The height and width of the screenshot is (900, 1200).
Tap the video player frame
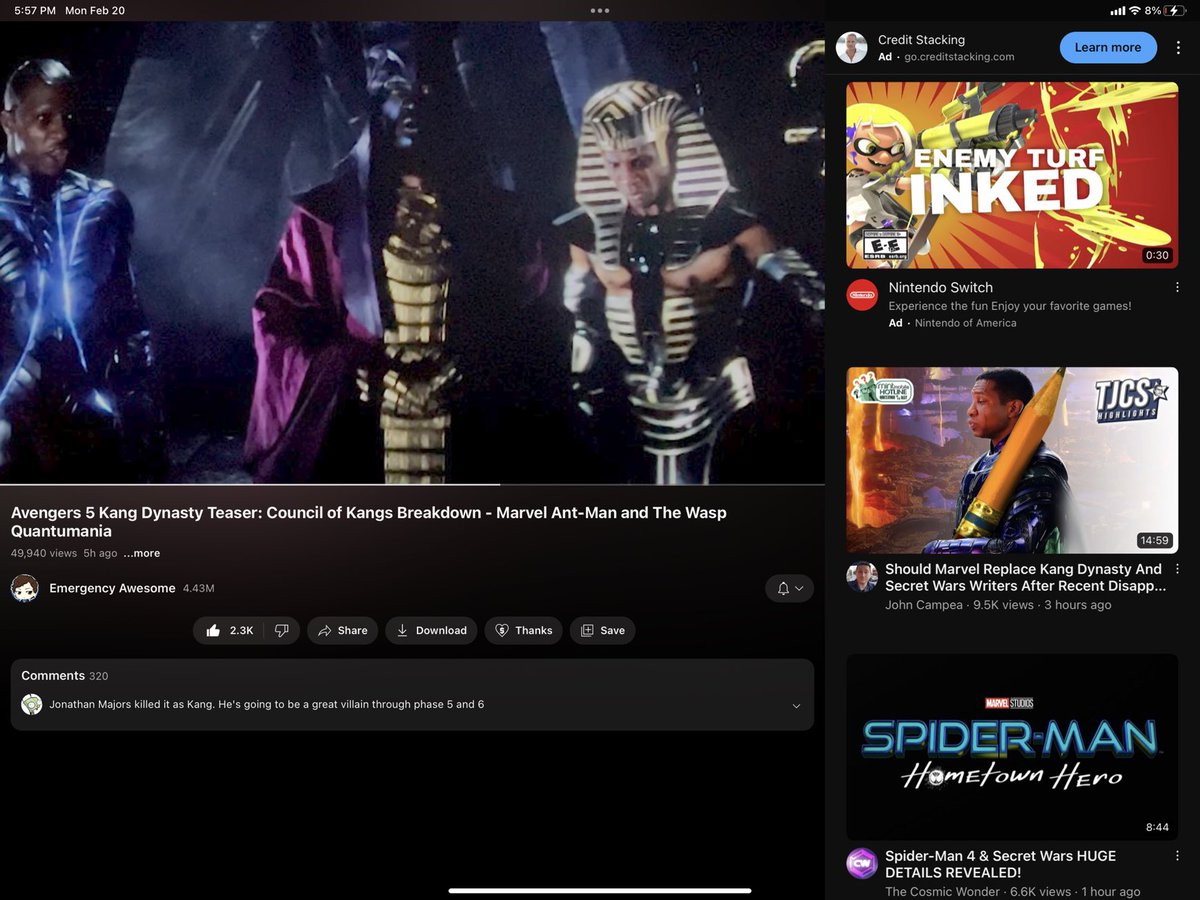pyautogui.click(x=412, y=252)
